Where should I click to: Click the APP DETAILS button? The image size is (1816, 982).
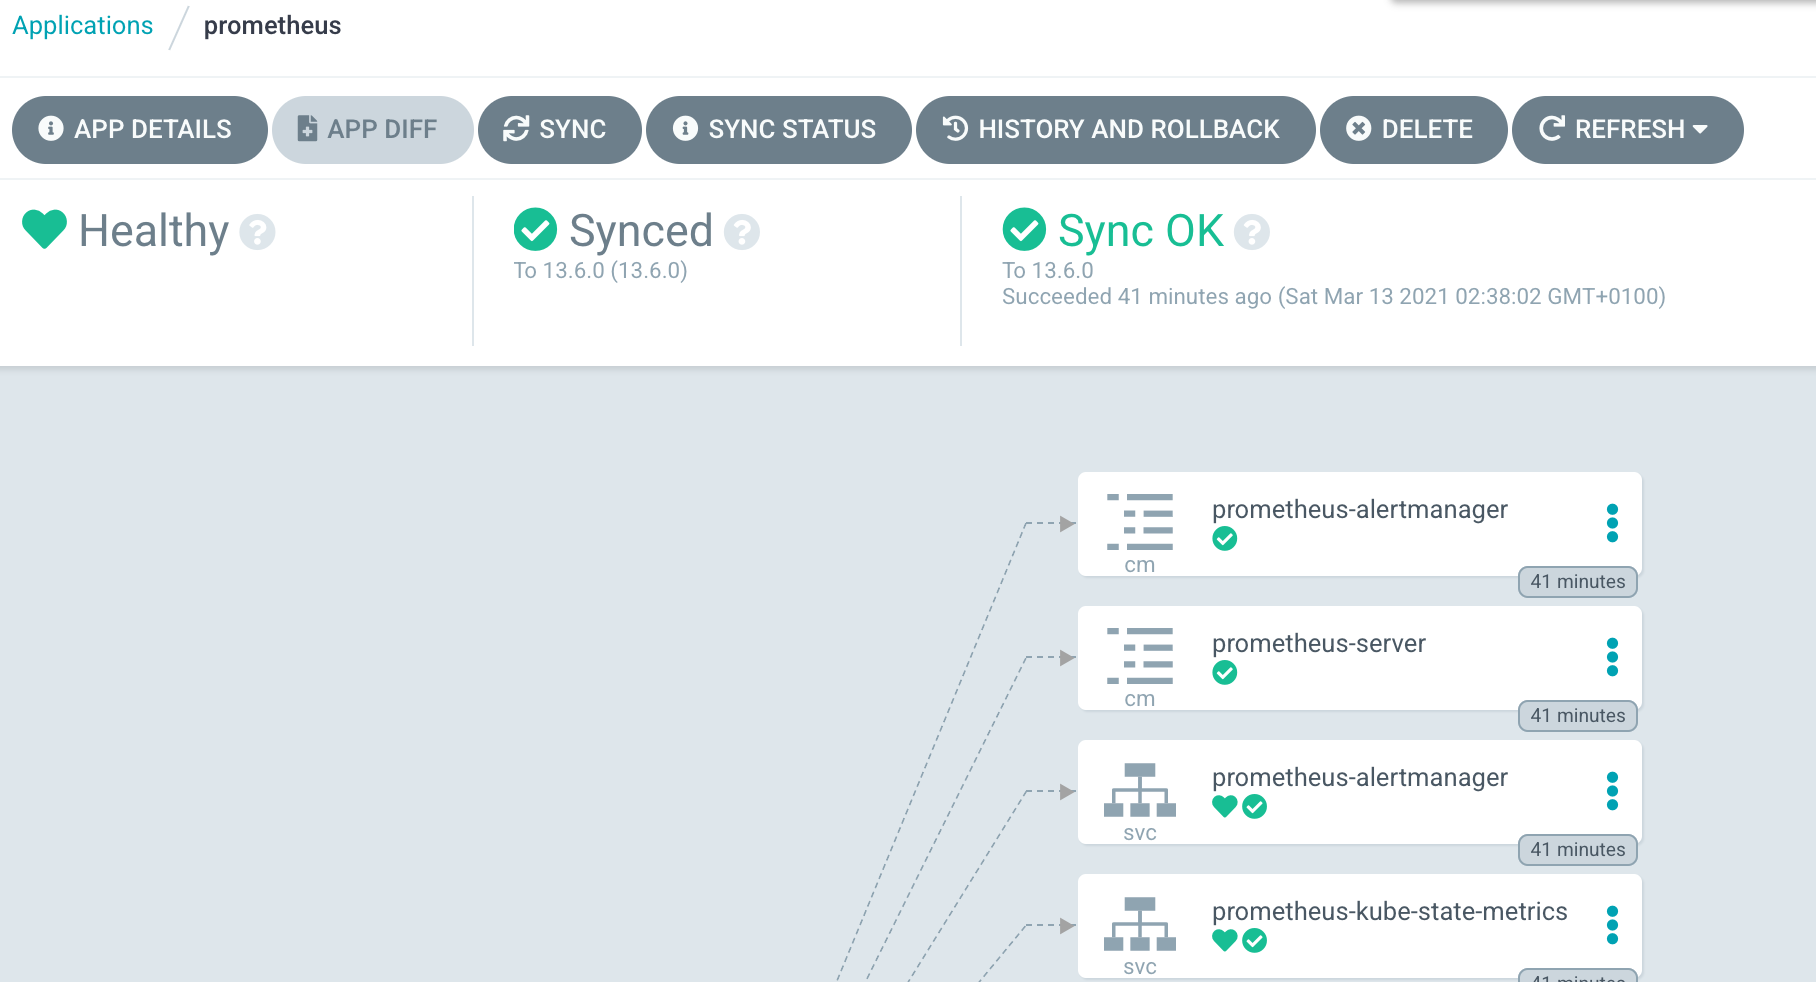(139, 130)
